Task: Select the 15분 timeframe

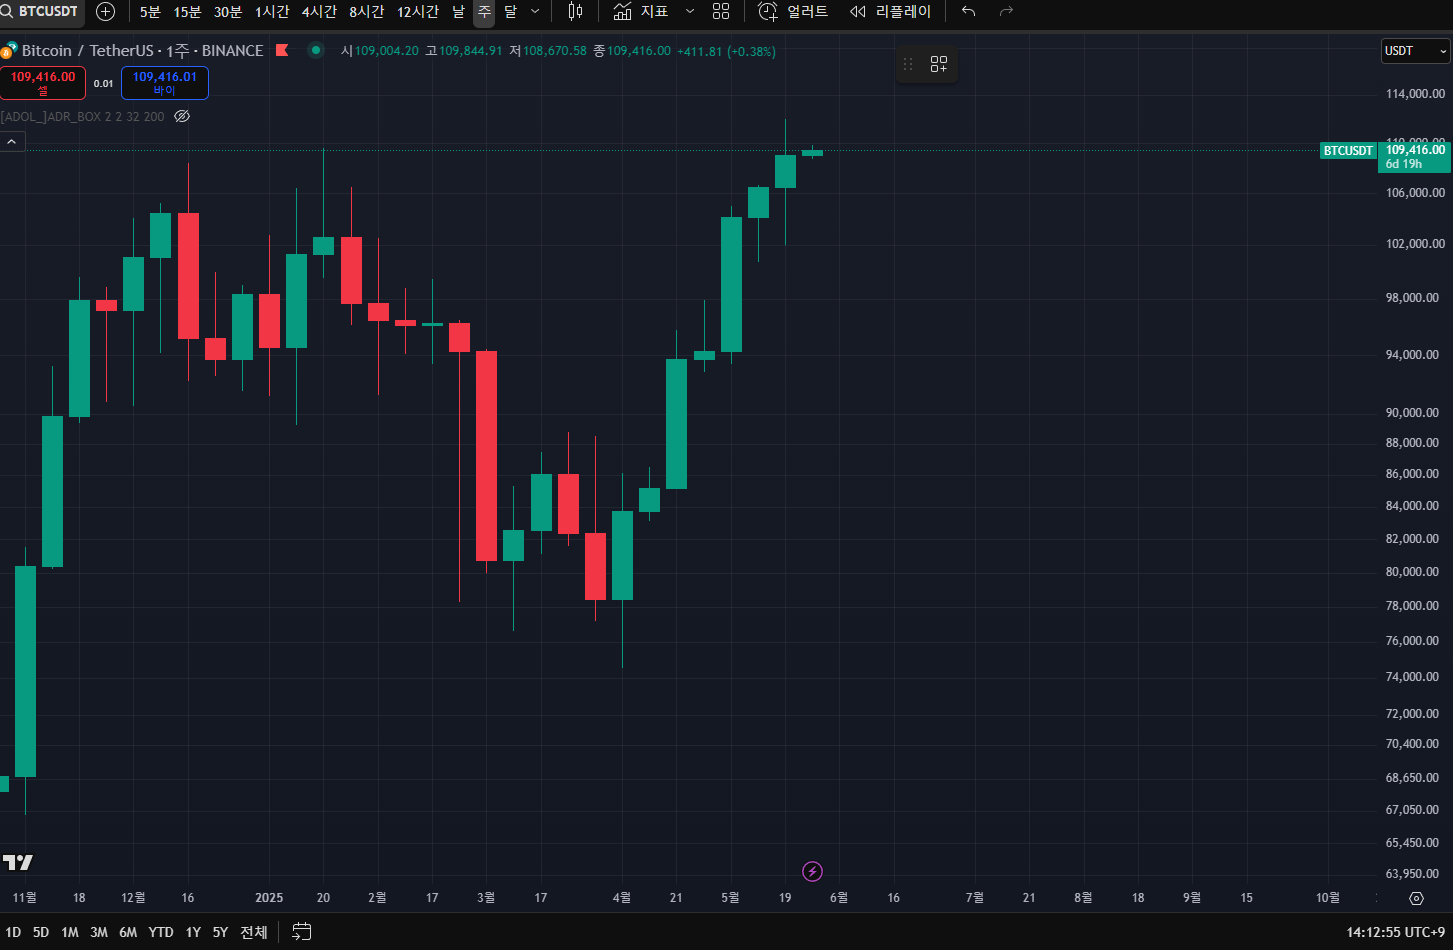Action: (187, 12)
